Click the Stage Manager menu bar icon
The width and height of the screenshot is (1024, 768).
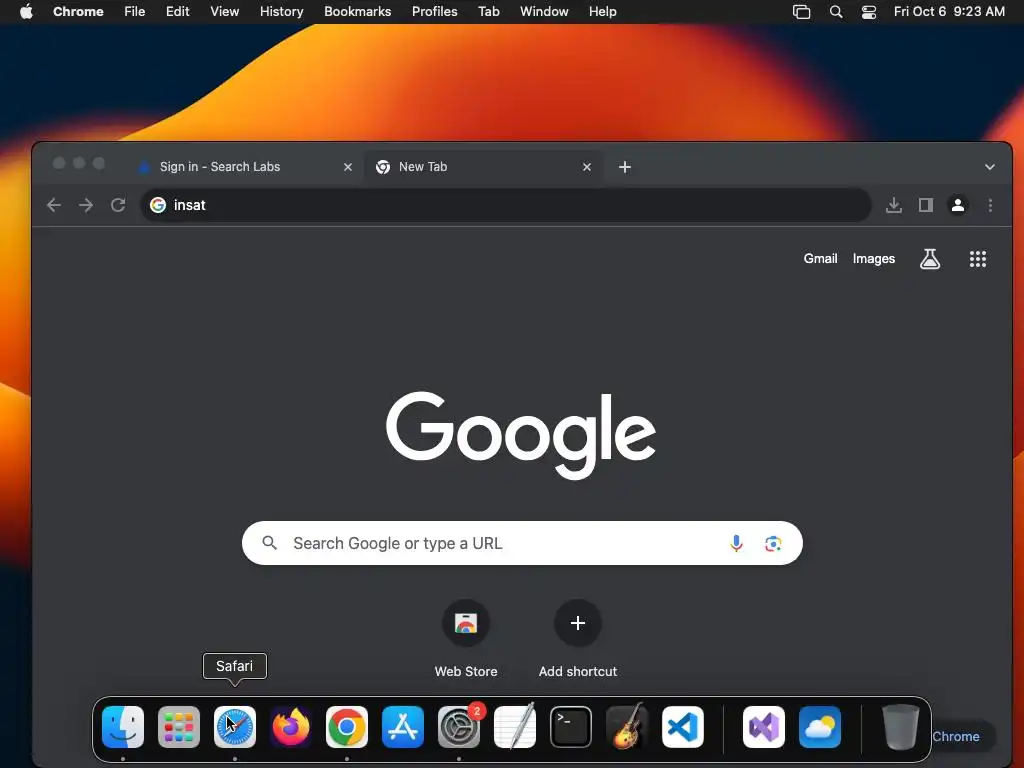[801, 11]
